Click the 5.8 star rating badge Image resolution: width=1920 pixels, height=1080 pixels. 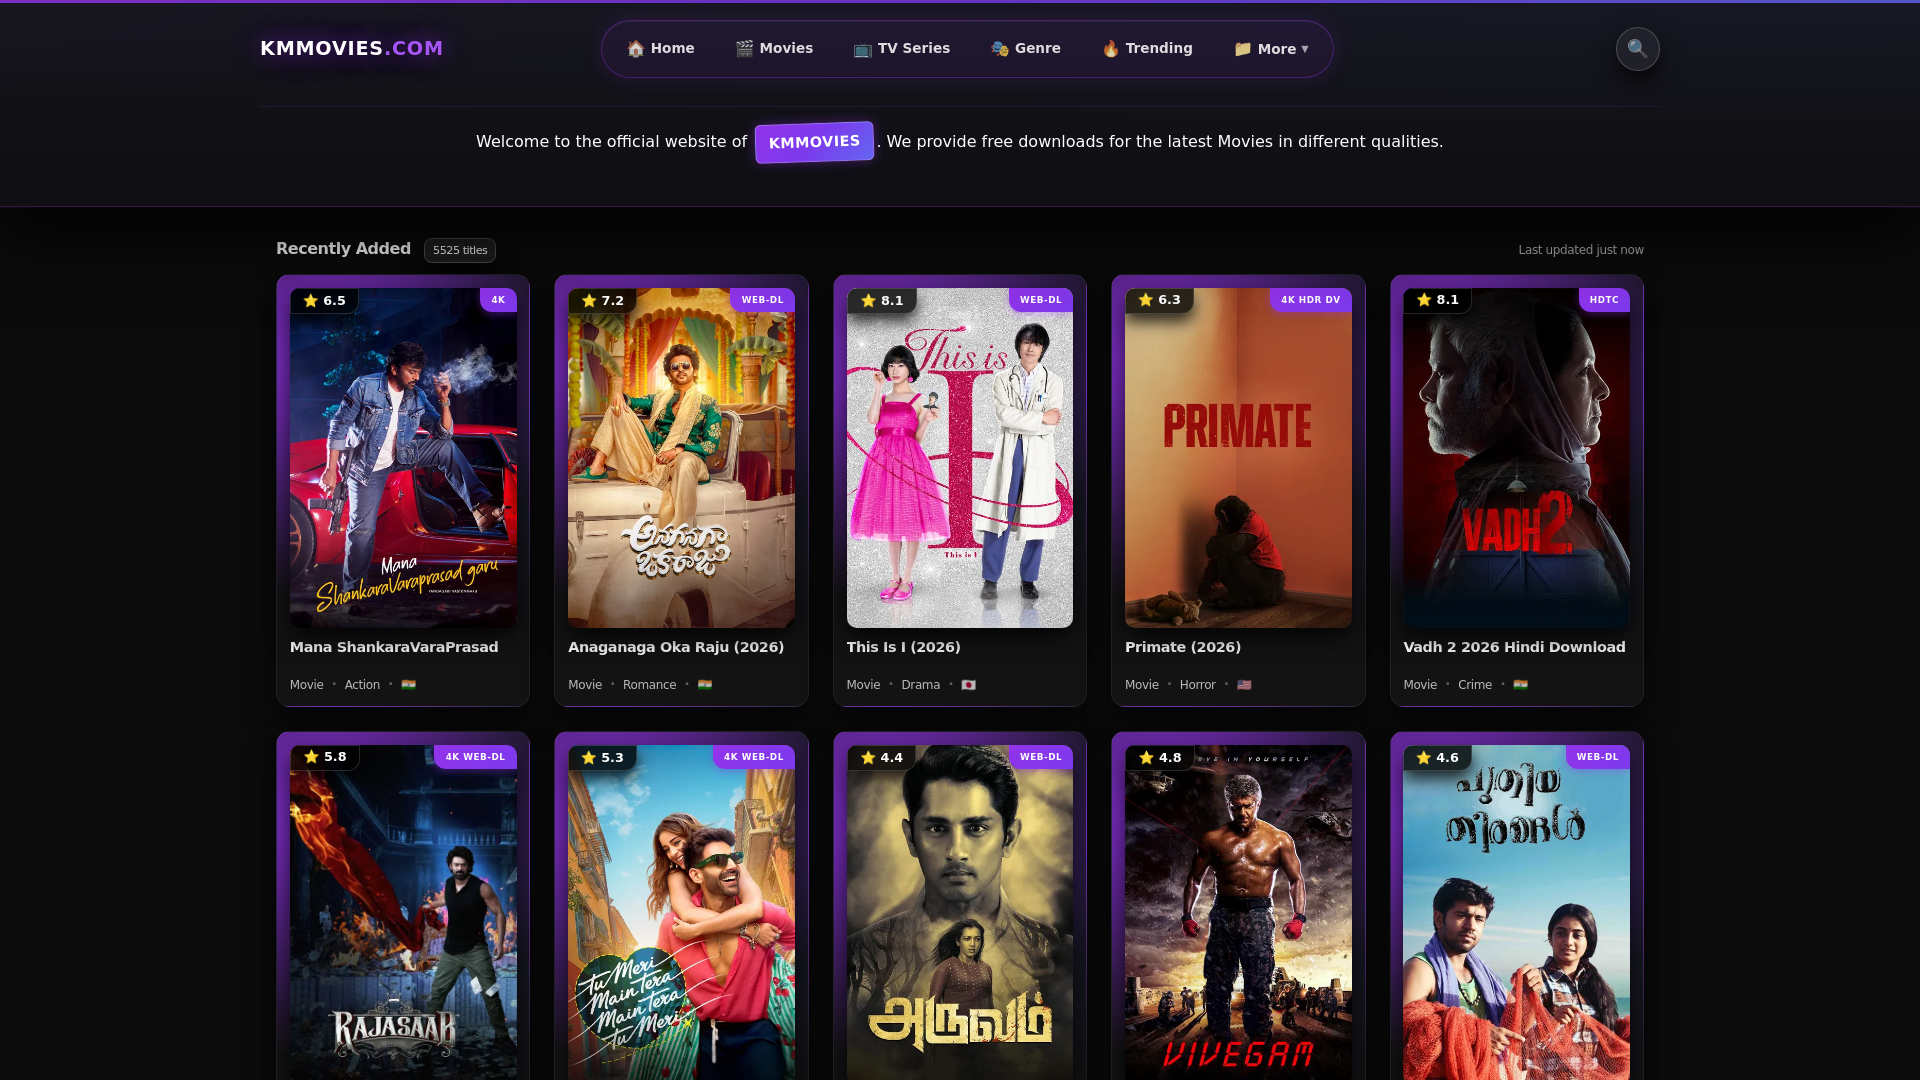[324, 757]
